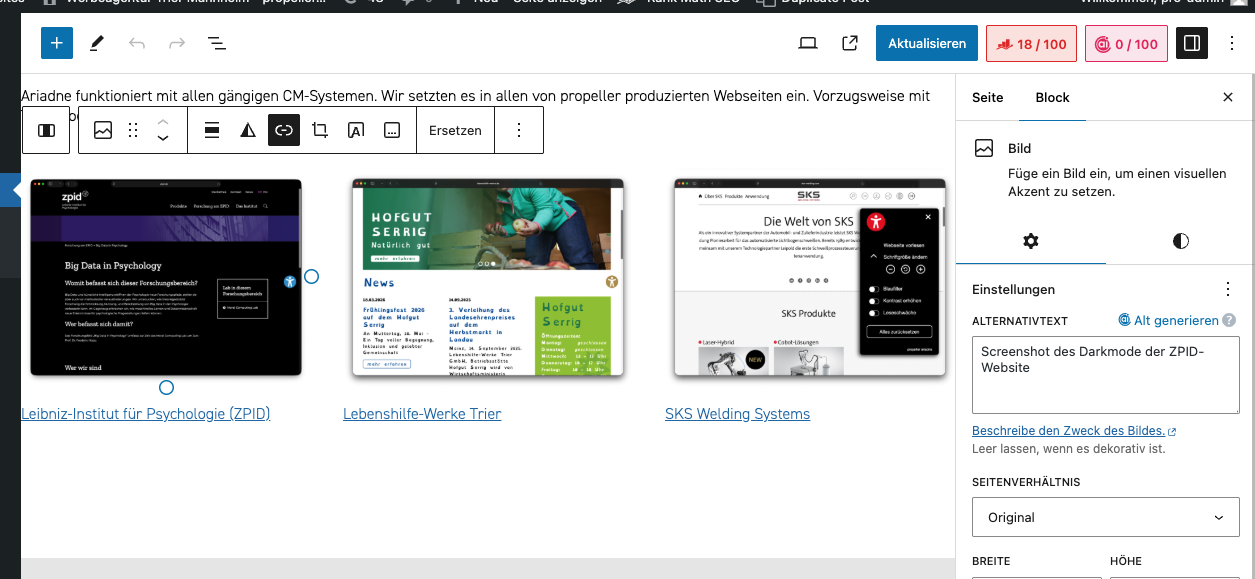Open the document overview list view
The image size is (1255, 579).
(x=216, y=43)
